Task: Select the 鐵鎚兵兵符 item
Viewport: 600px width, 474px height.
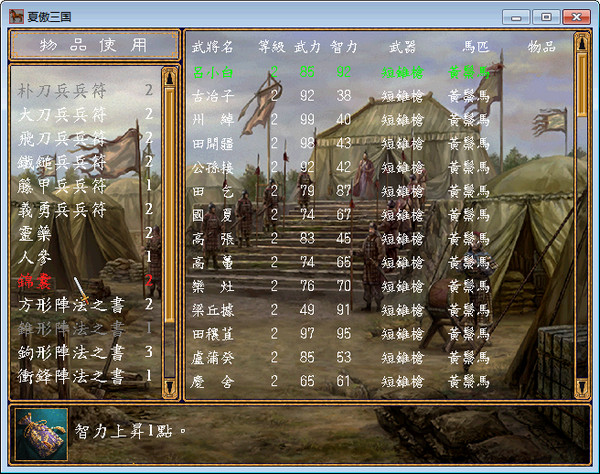Action: tap(85, 162)
